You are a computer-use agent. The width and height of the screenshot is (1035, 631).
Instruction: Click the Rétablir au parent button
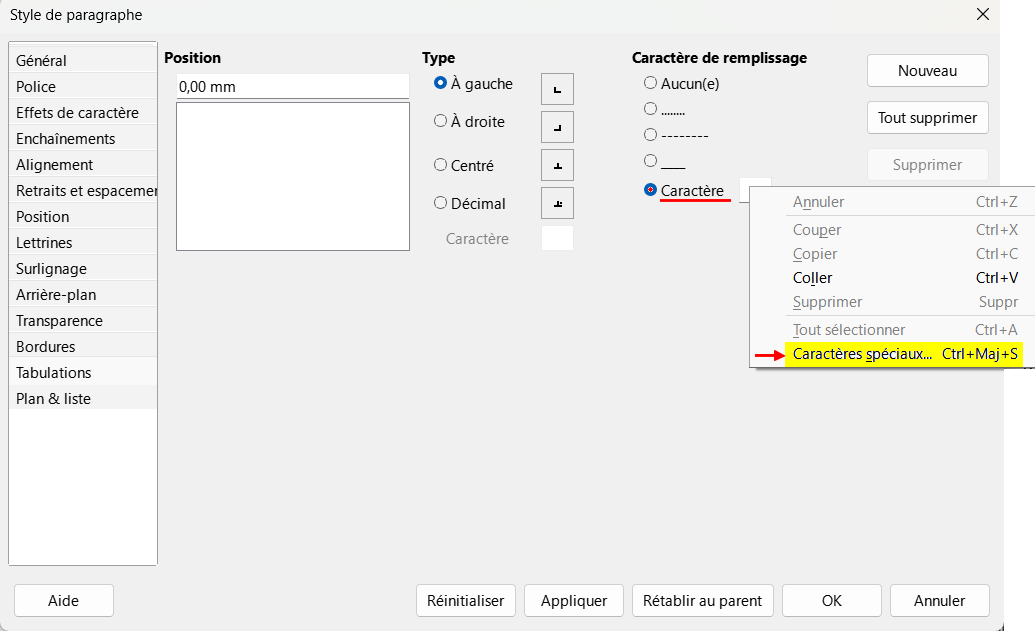[x=702, y=601]
